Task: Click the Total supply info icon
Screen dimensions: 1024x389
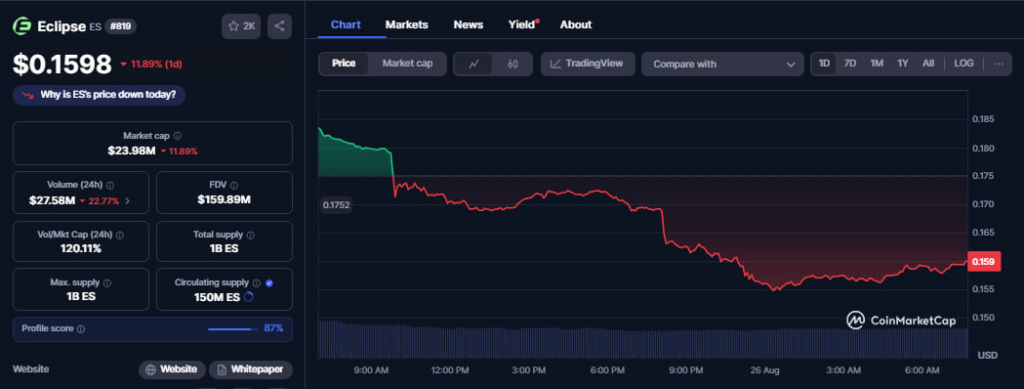Action: click(251, 234)
